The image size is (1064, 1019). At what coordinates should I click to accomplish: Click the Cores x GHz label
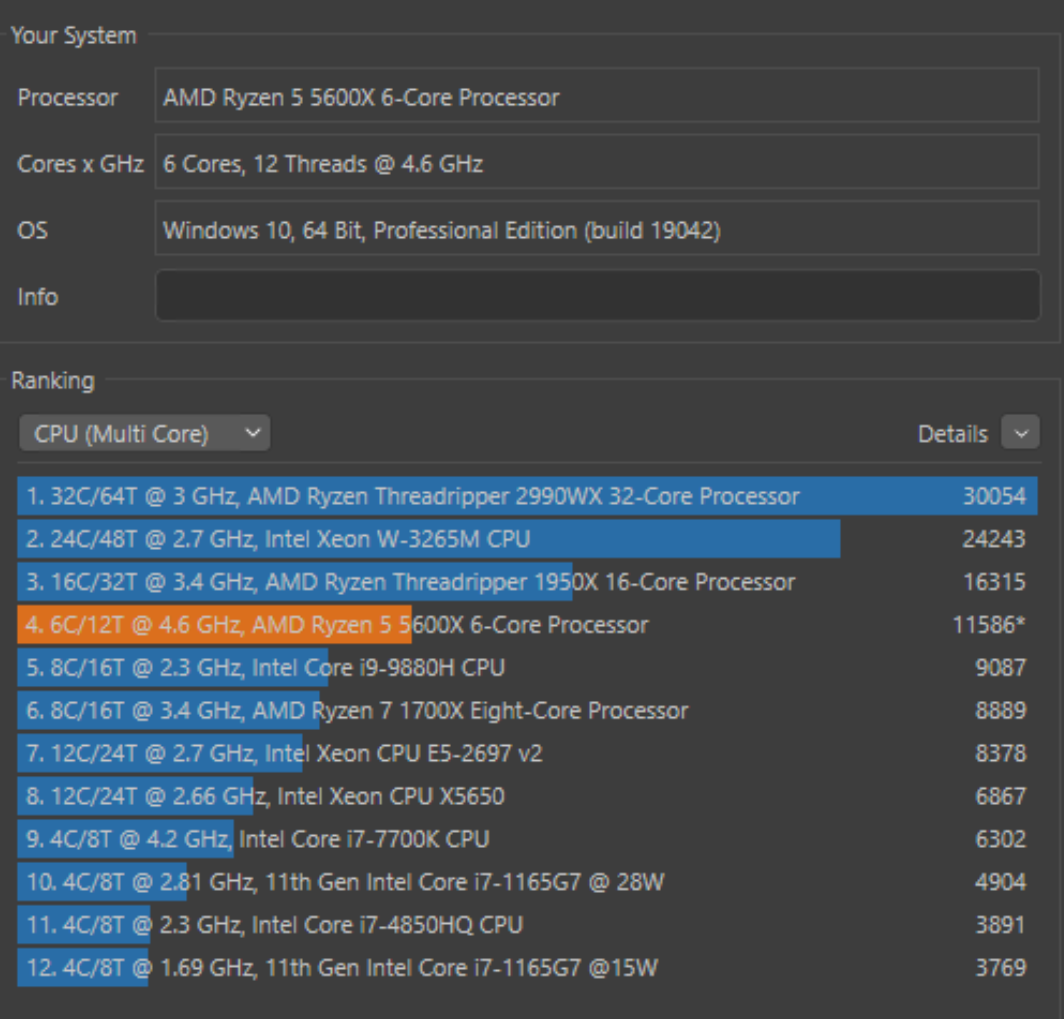[x=80, y=164]
